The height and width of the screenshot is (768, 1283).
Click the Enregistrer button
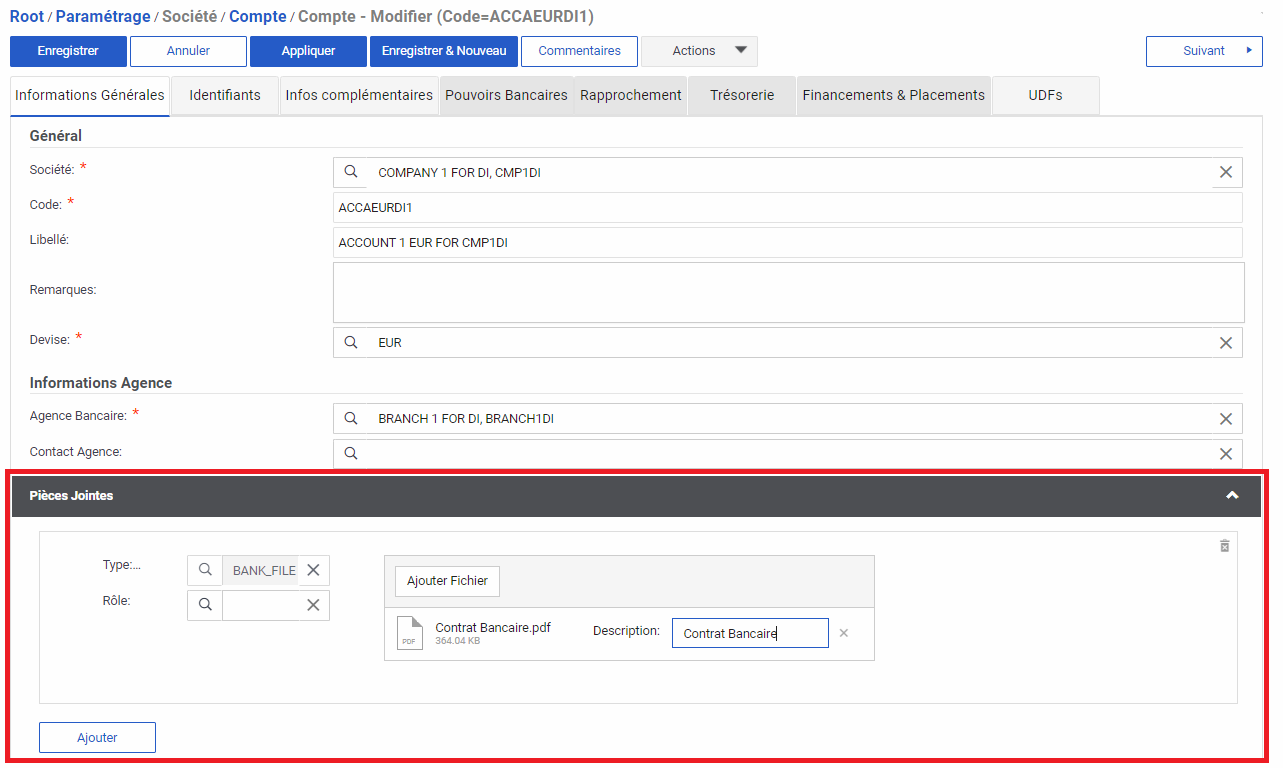(x=68, y=51)
